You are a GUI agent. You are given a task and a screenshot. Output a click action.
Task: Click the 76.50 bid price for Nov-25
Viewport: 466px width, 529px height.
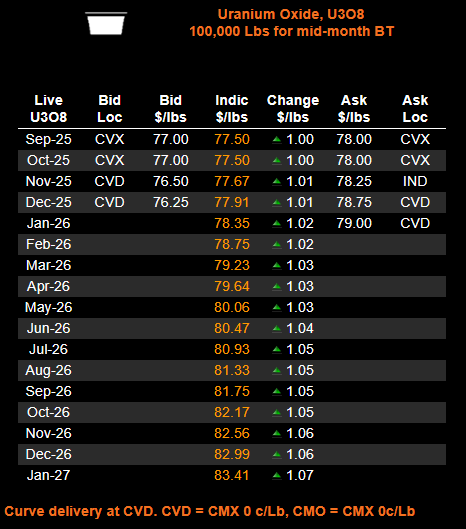coord(171,181)
